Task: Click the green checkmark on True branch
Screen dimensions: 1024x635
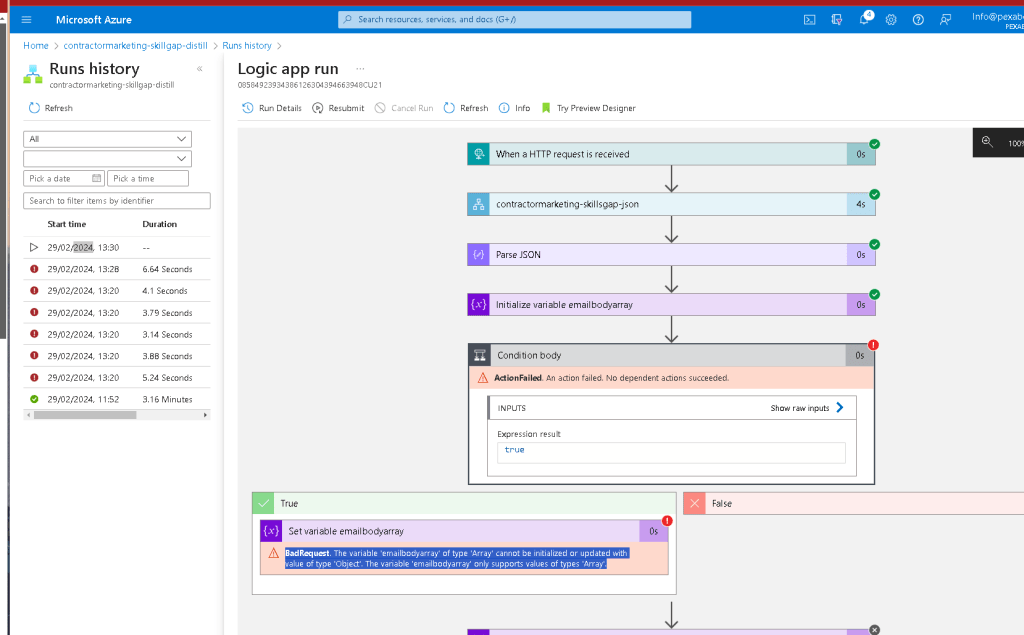Action: pos(263,504)
